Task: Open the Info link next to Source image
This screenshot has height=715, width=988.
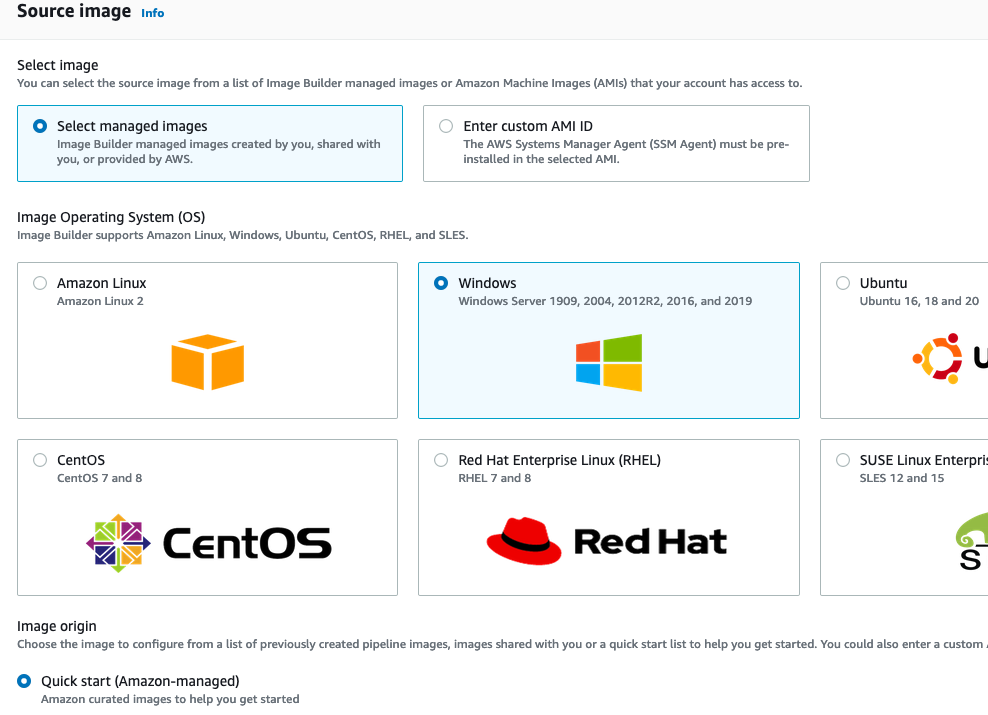Action: [152, 13]
